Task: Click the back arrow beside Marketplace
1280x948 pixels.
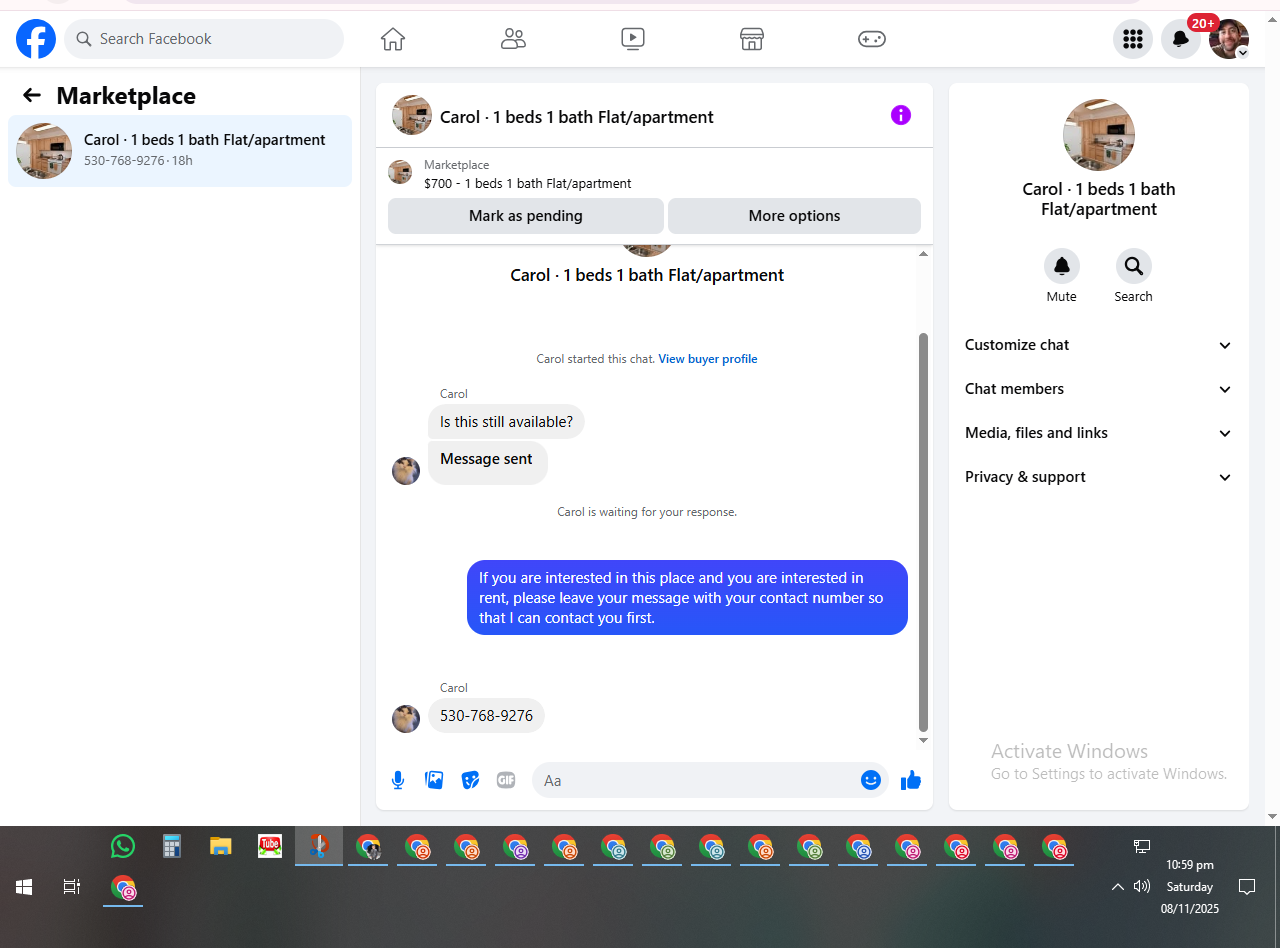Action: pos(32,95)
